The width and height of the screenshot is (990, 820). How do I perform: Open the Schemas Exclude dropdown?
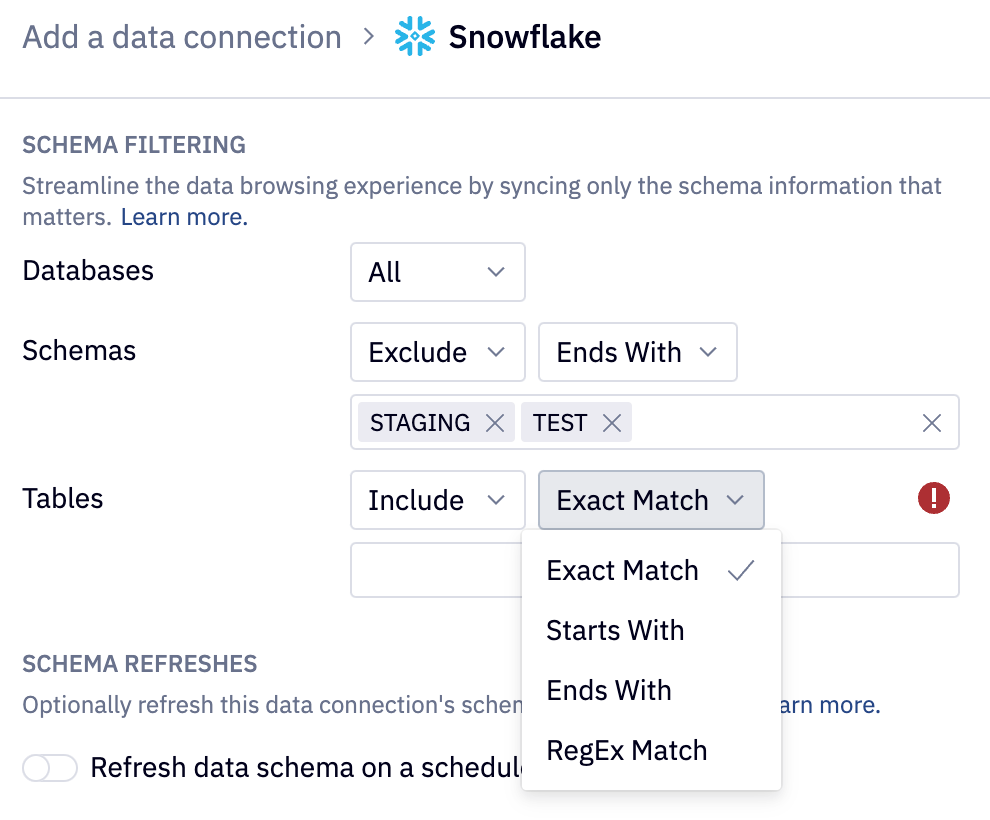point(437,352)
